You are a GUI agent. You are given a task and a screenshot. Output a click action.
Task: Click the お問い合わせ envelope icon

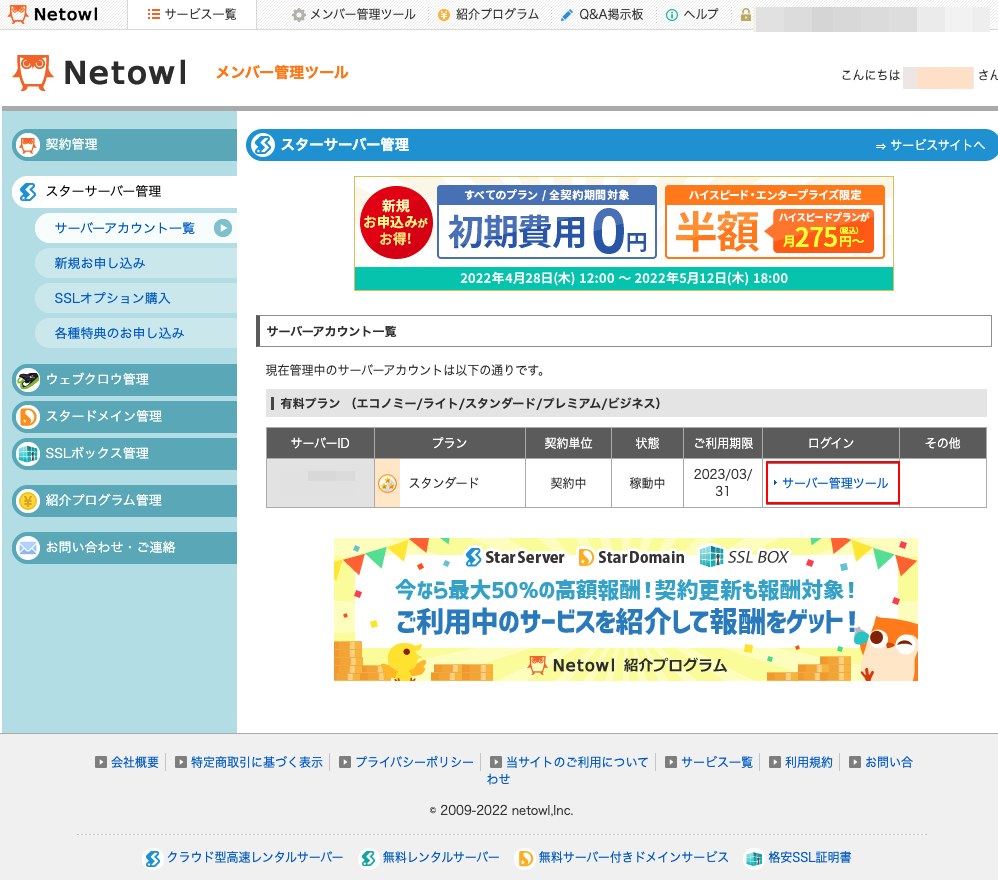[27, 547]
